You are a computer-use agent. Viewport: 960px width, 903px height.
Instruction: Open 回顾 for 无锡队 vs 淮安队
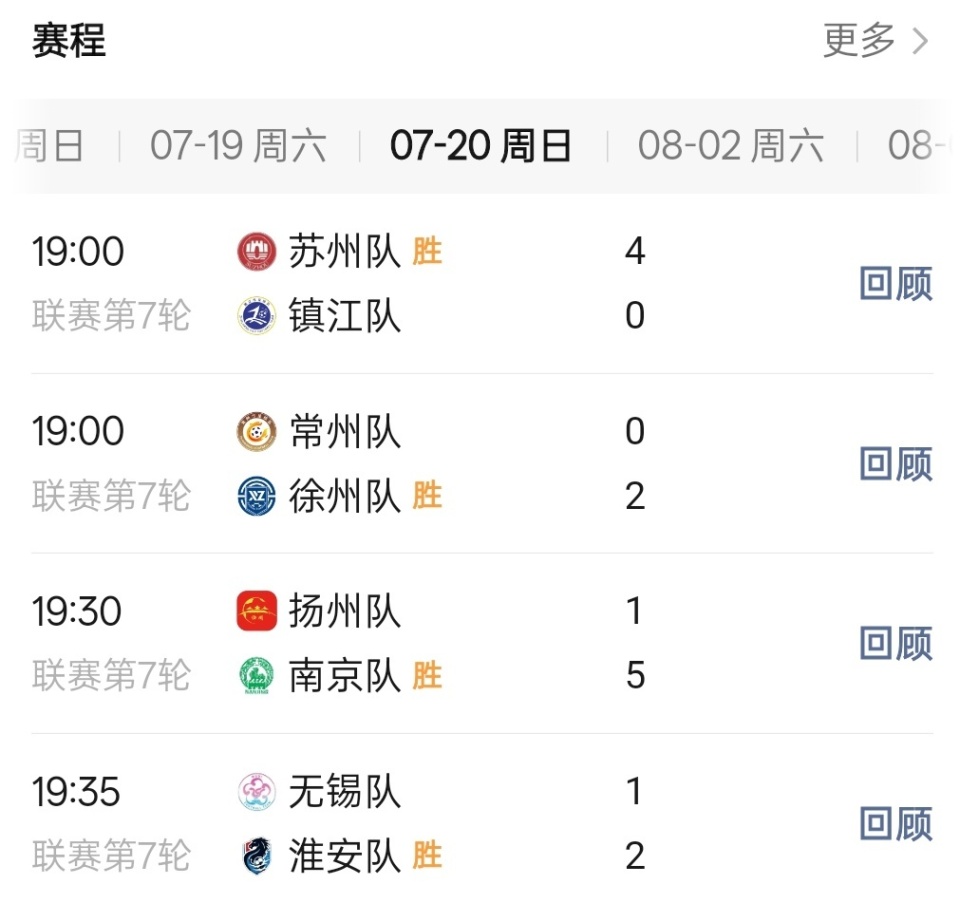point(896,823)
